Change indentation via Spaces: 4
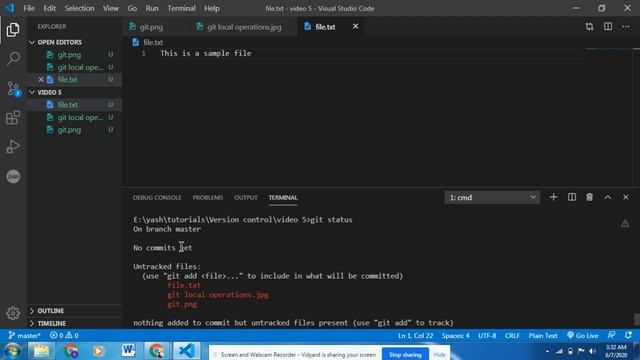 (x=455, y=336)
